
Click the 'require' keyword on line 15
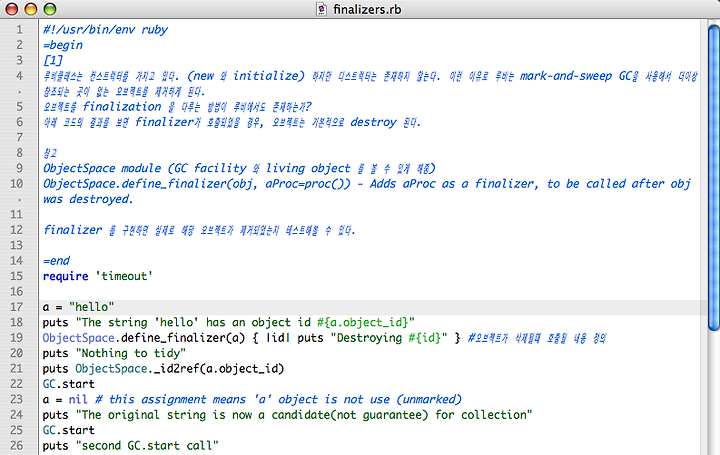65,276
